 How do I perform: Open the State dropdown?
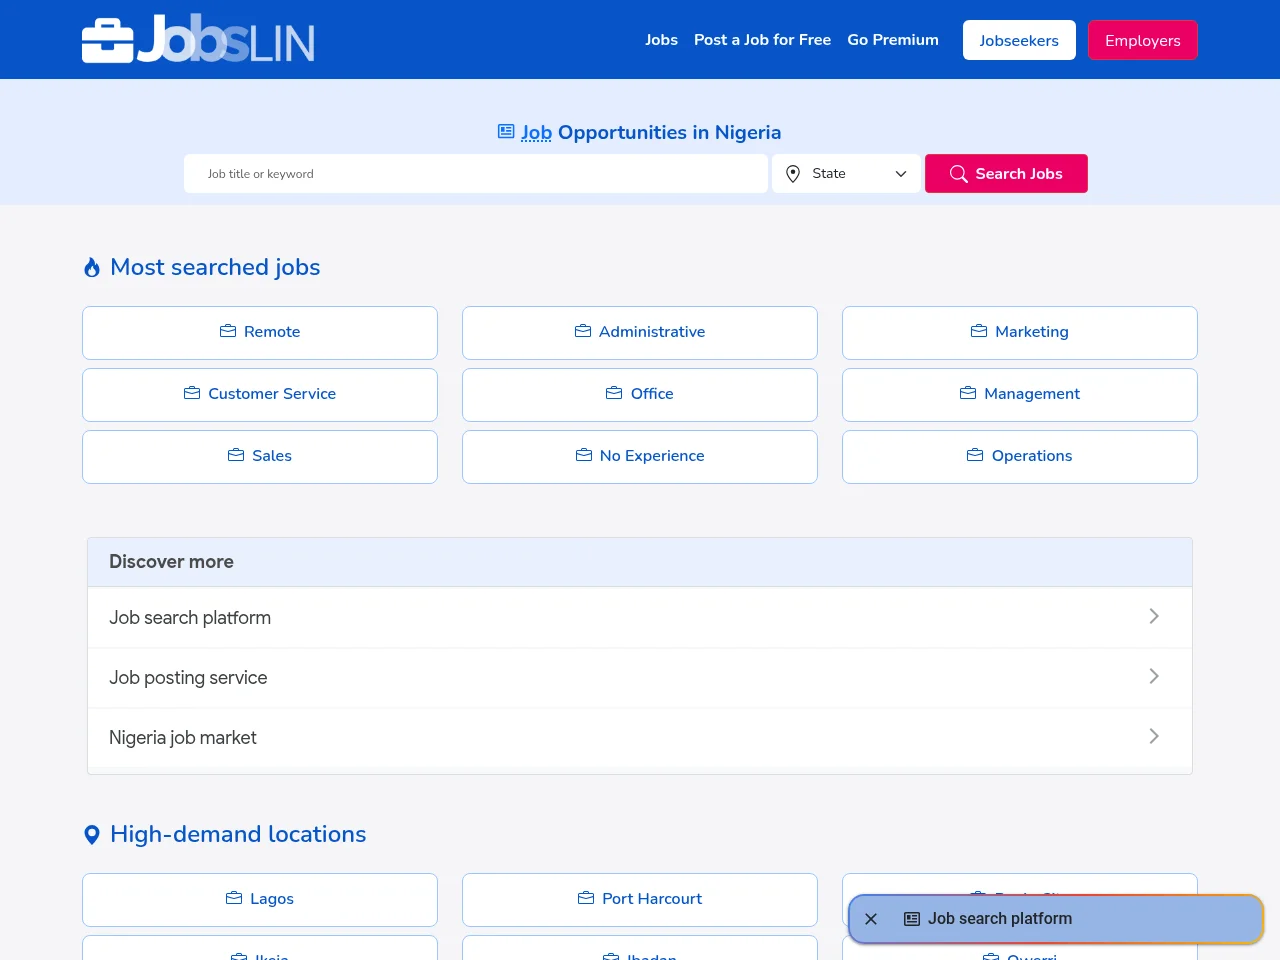tap(846, 174)
